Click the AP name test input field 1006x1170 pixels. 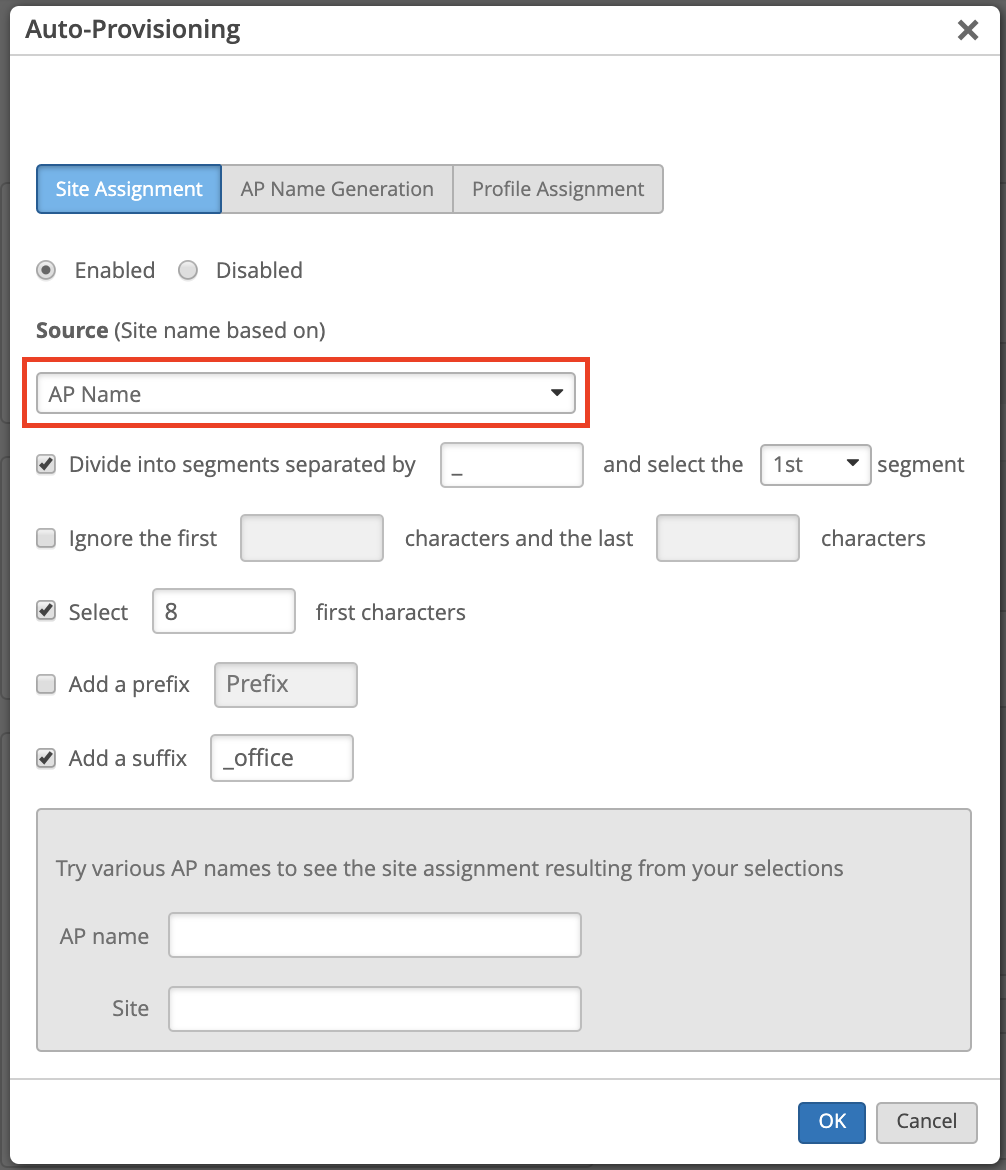pos(374,936)
